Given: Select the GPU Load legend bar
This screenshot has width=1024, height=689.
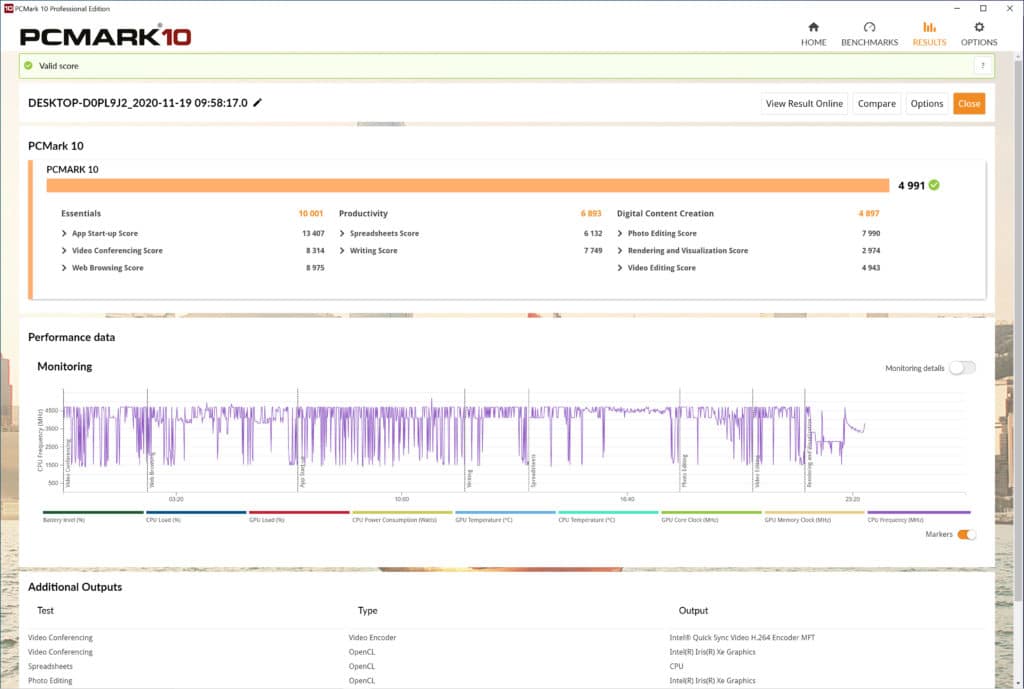Looking at the screenshot, I should pyautogui.click(x=299, y=513).
